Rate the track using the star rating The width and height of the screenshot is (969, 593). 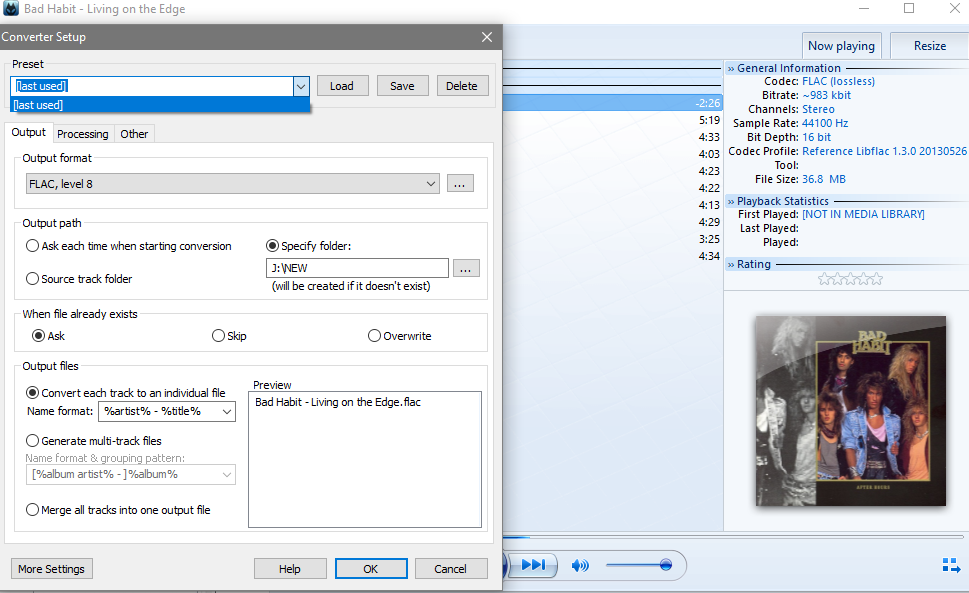[x=850, y=279]
